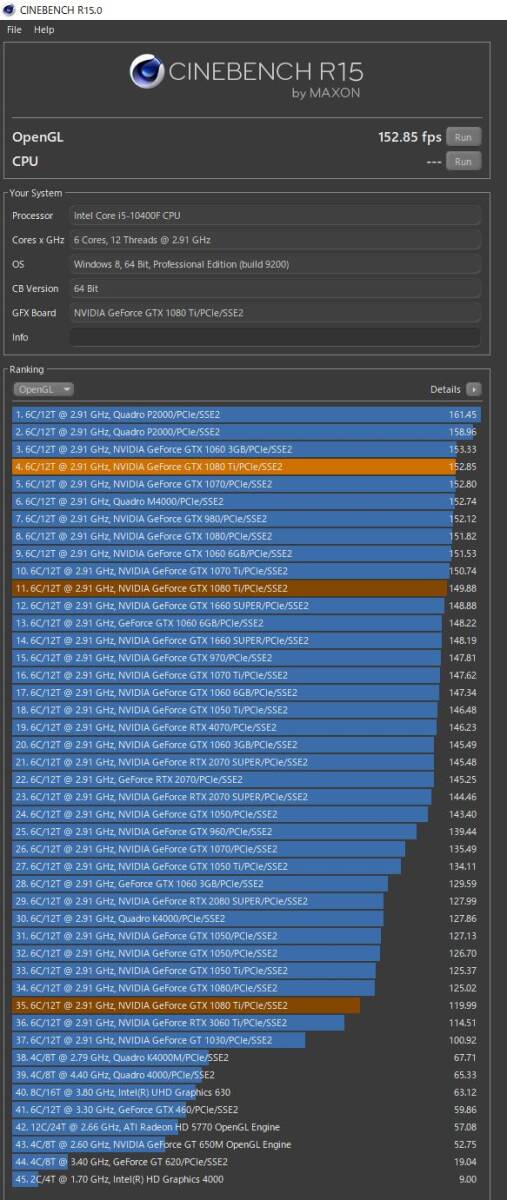The height and width of the screenshot is (1200, 507).
Task: Select rank 37 GT 1030 row
Action: tap(247, 1040)
